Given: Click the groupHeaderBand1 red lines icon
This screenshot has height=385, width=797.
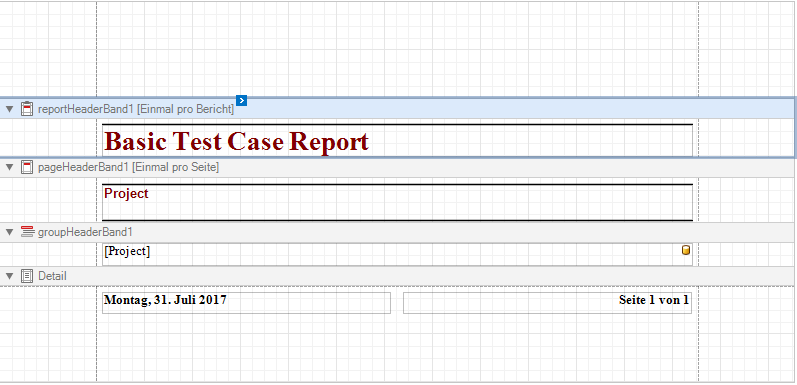Looking at the screenshot, I should coord(27,232).
